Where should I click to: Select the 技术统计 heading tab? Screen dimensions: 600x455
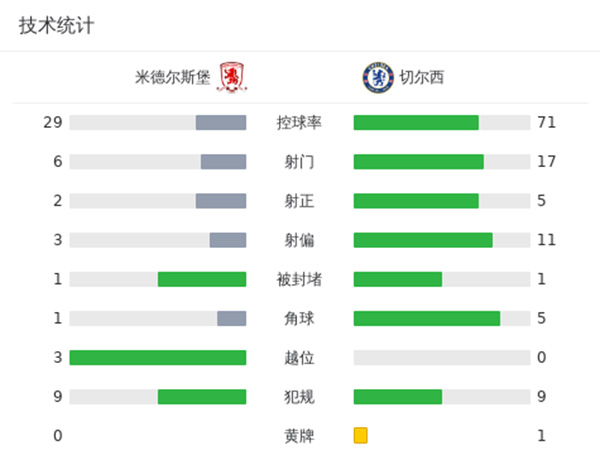tap(57, 26)
